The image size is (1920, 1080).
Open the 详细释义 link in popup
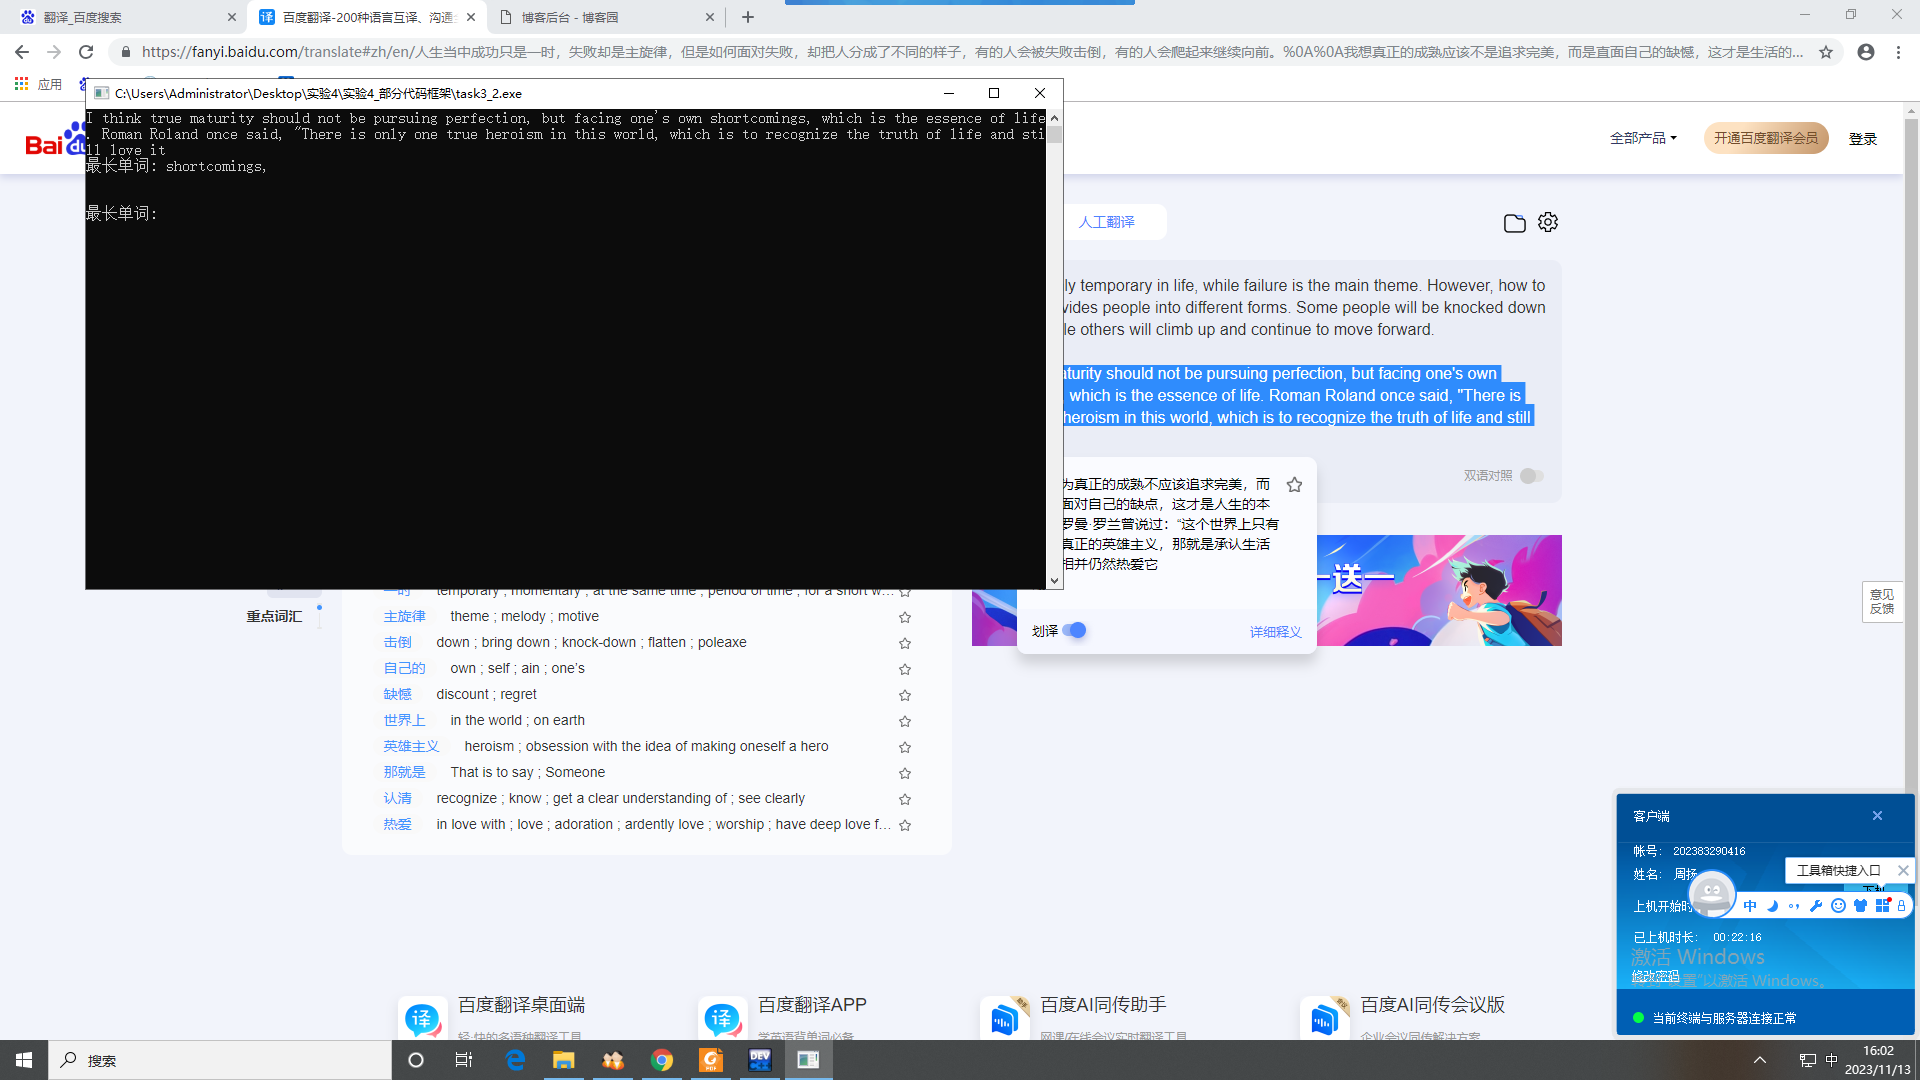1275,632
